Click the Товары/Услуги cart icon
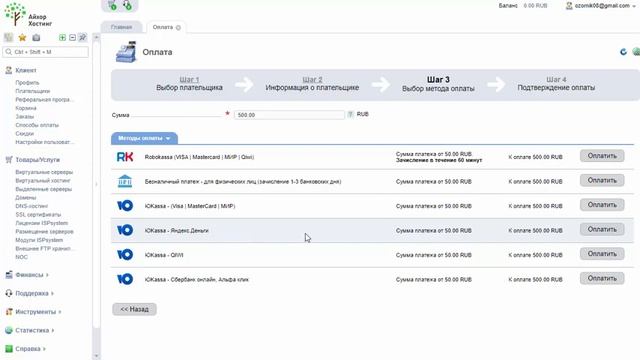The image size is (640, 360). 9,160
